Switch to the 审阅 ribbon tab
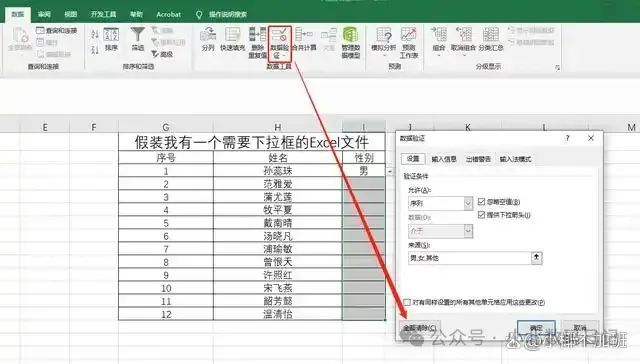The height and width of the screenshot is (364, 640). 44,14
